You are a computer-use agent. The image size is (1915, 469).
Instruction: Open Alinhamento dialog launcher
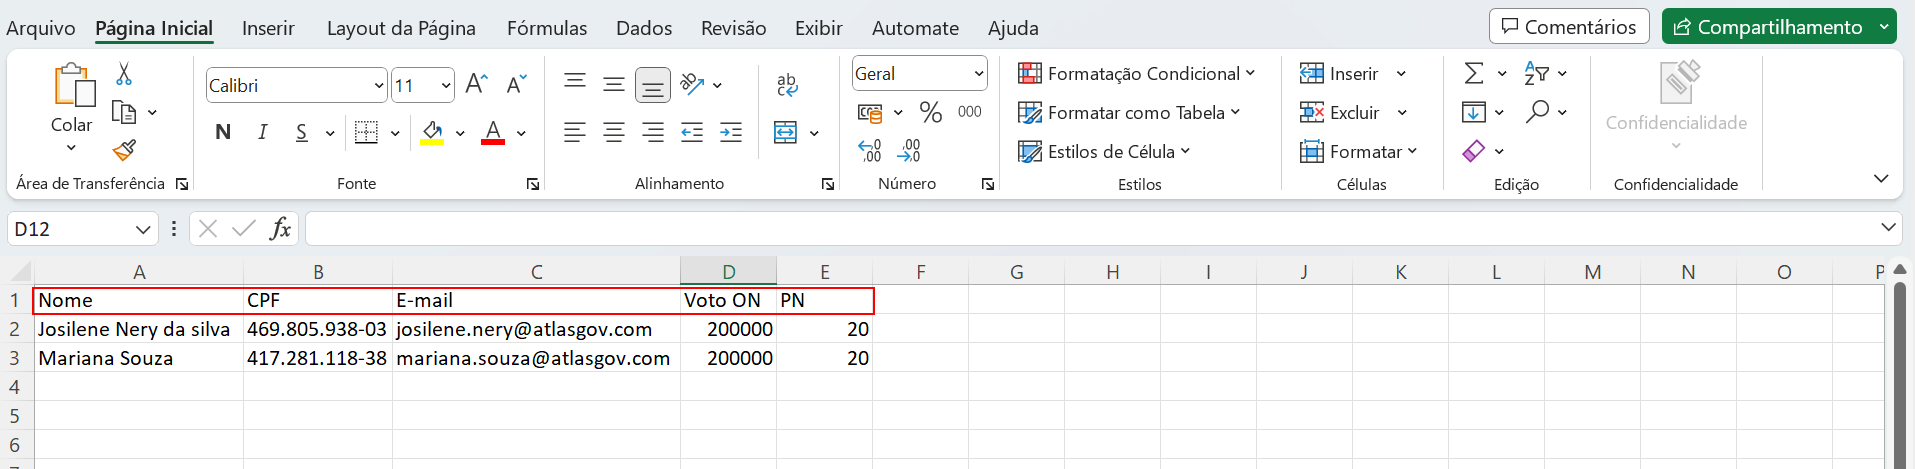click(828, 184)
